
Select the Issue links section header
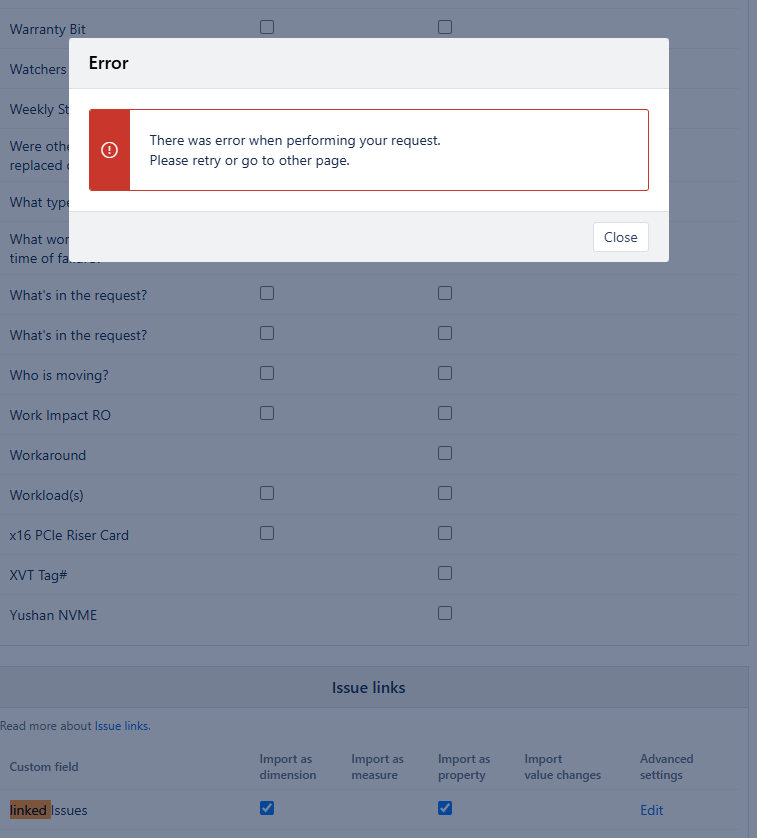(x=368, y=687)
